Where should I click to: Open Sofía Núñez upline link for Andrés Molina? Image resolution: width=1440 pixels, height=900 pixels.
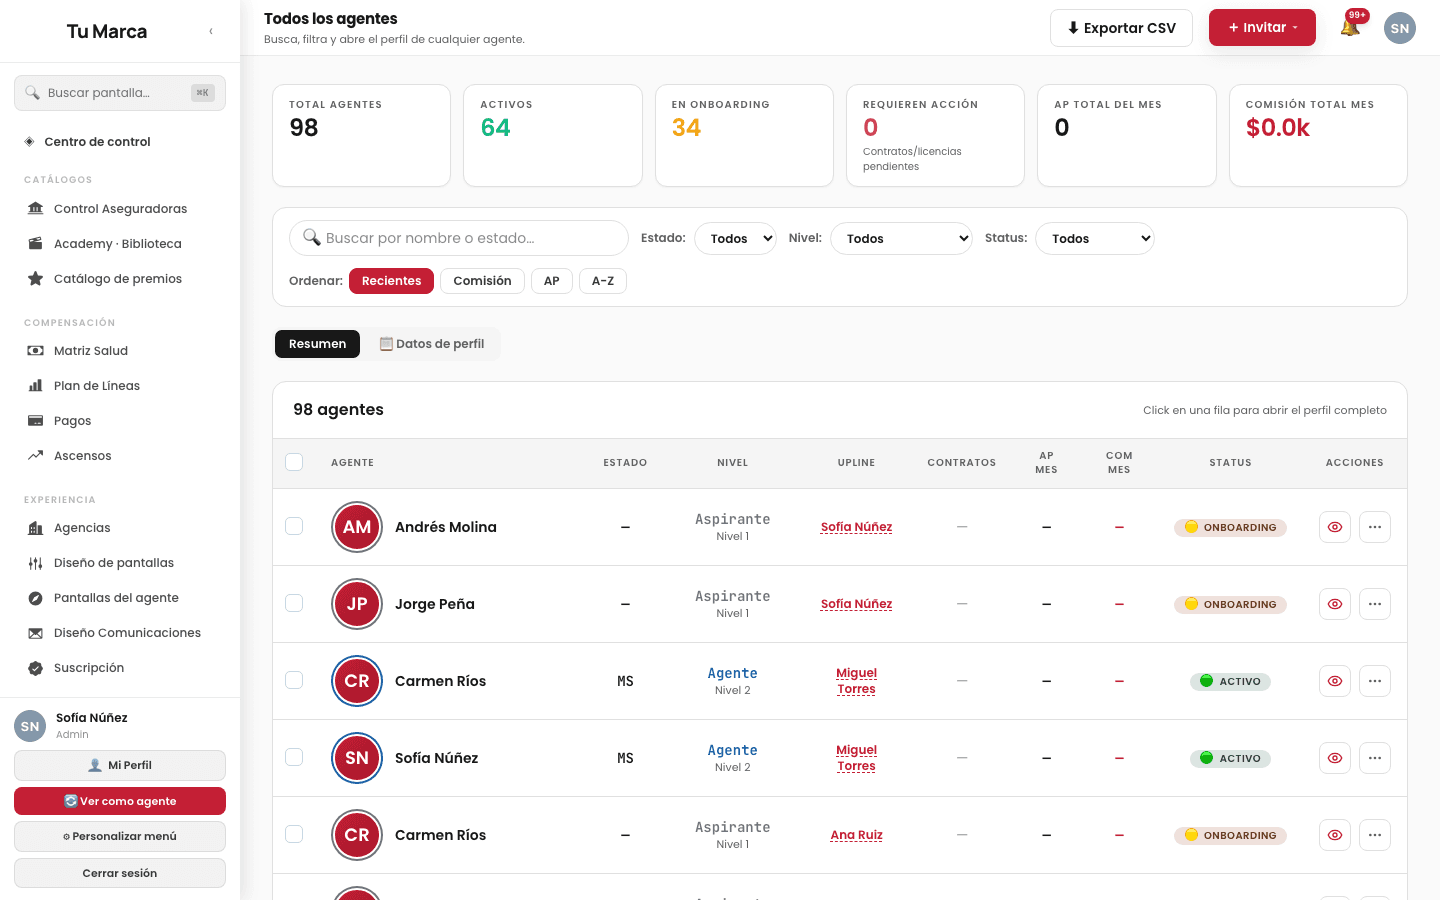pyautogui.click(x=856, y=527)
